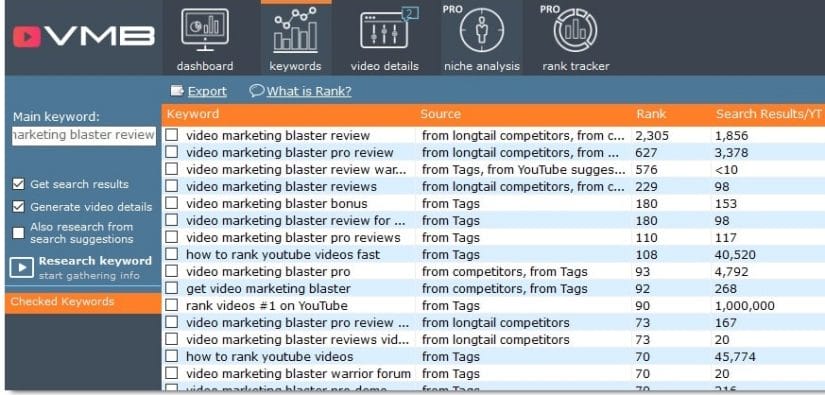Click the search results value 3,378

pyautogui.click(x=731, y=153)
